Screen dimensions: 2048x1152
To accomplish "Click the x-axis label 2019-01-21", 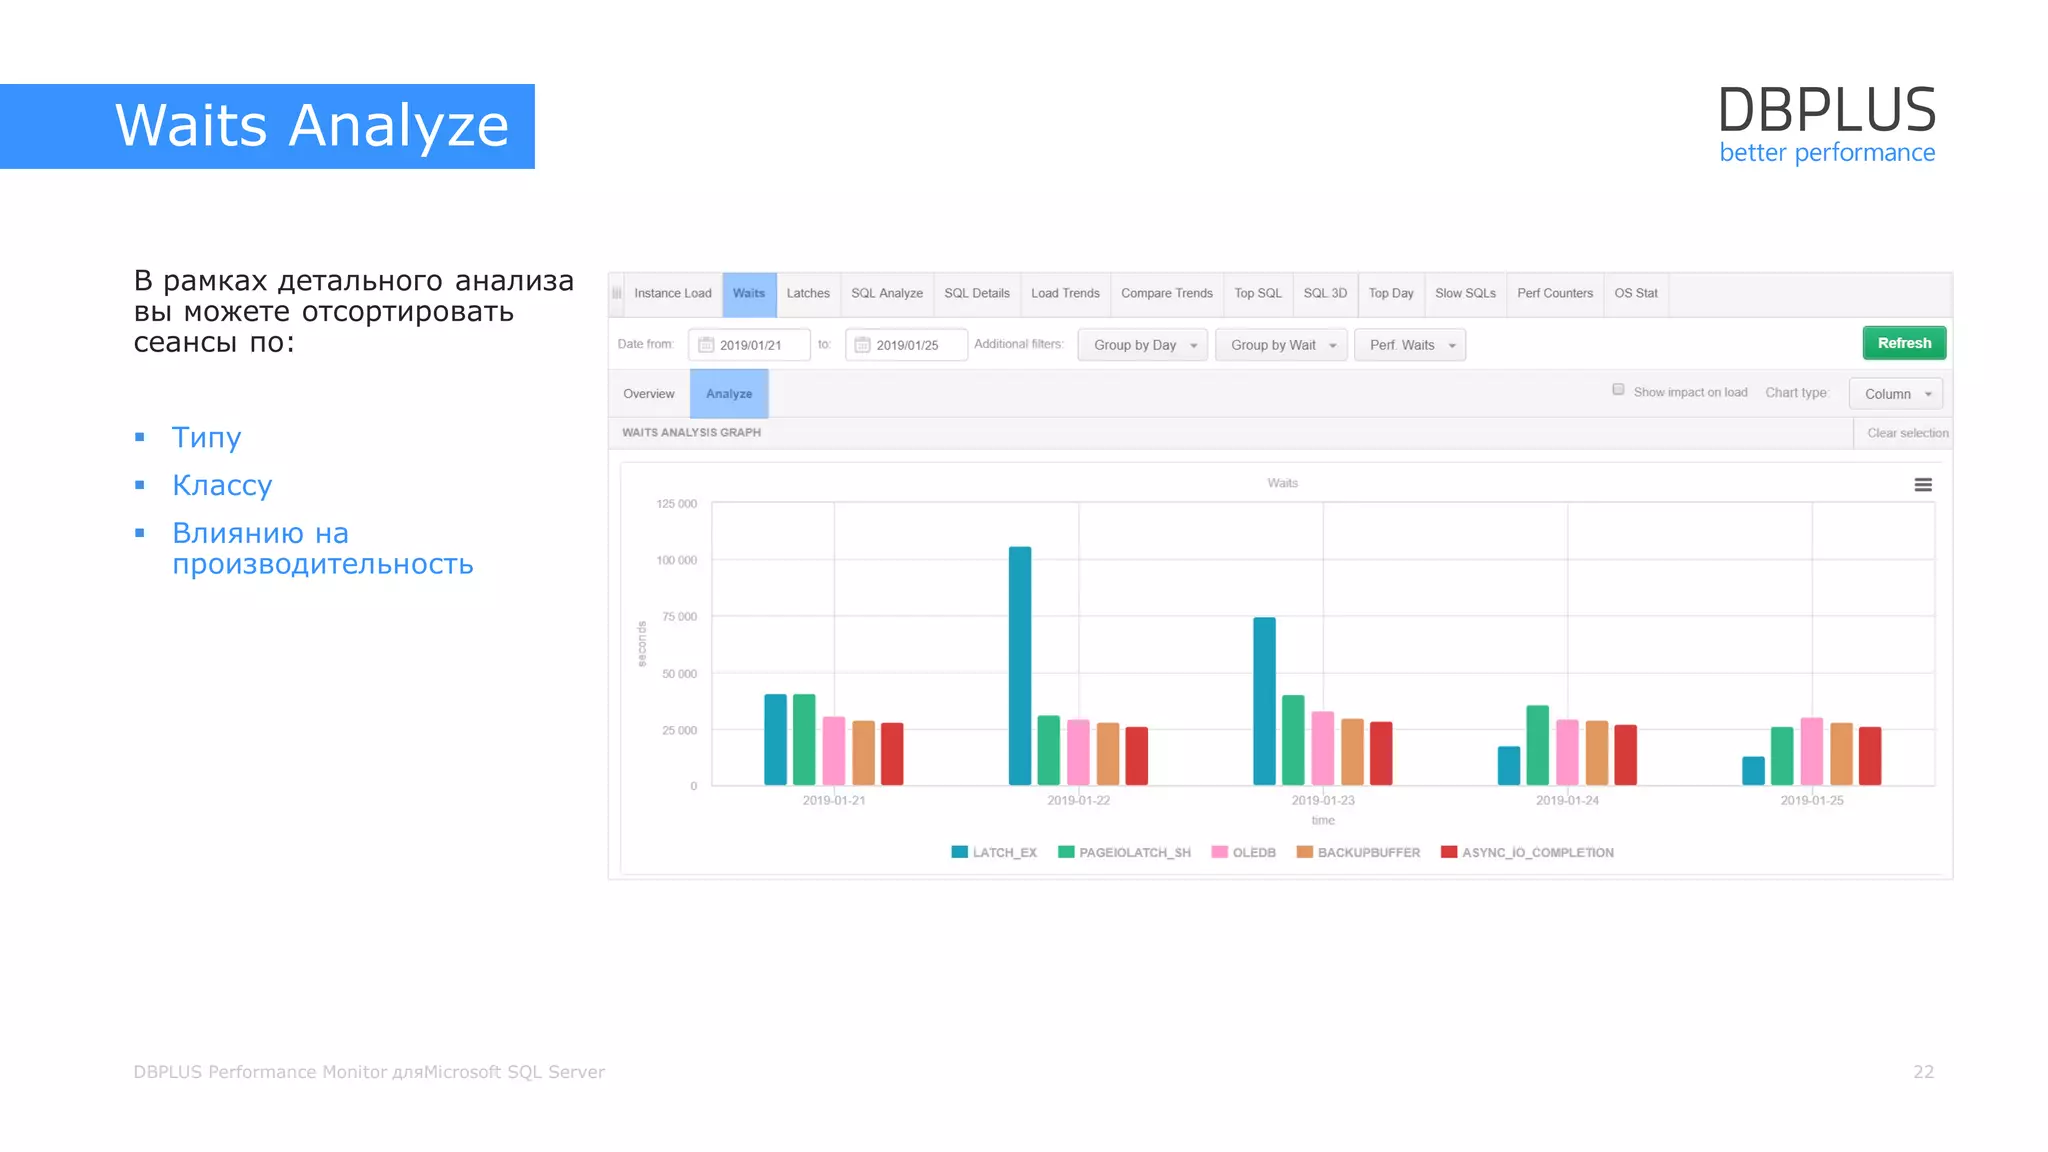I will [834, 800].
